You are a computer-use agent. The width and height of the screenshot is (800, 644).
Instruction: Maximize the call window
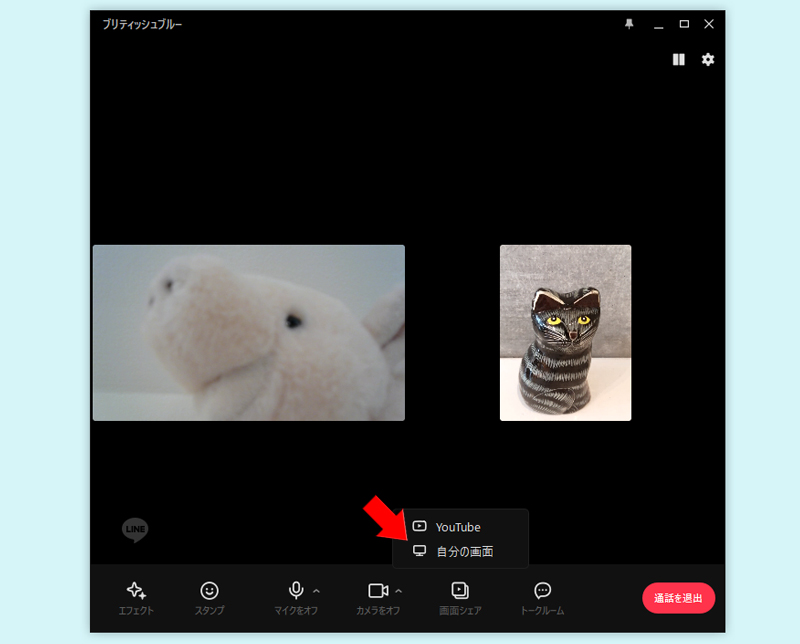click(684, 24)
